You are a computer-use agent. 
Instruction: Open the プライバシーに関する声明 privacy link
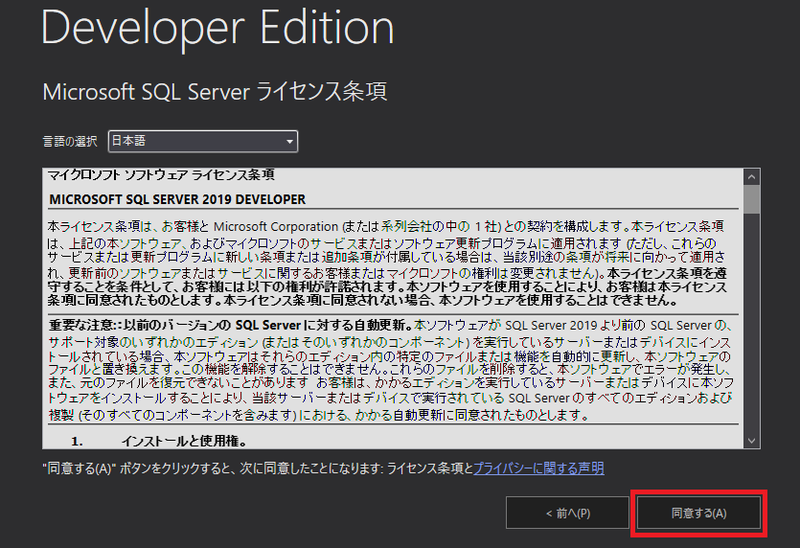pyautogui.click(x=539, y=468)
